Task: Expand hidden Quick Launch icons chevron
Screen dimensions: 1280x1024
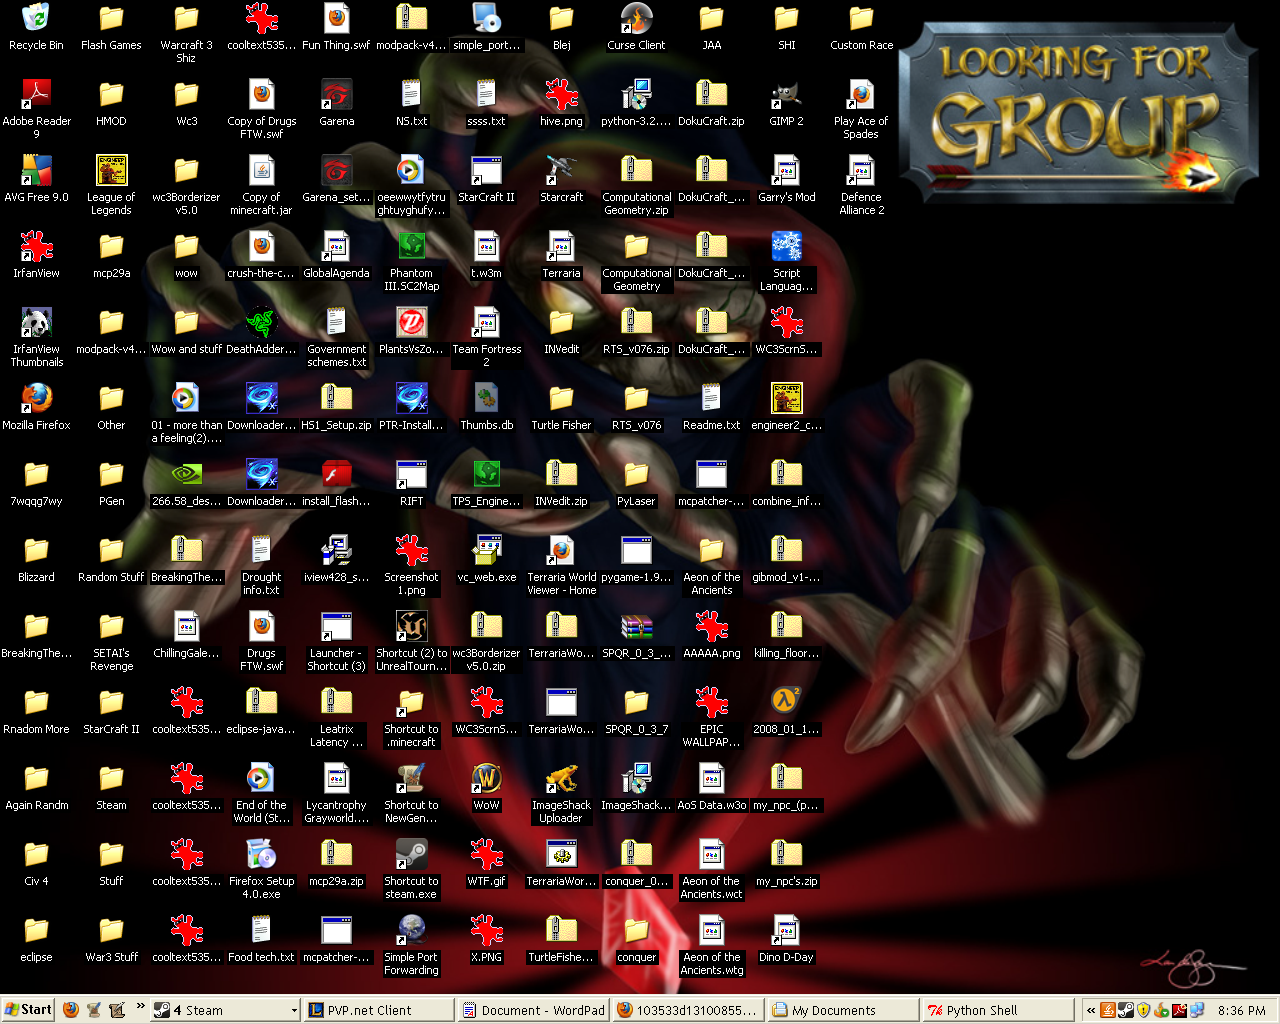Action: click(x=141, y=1008)
